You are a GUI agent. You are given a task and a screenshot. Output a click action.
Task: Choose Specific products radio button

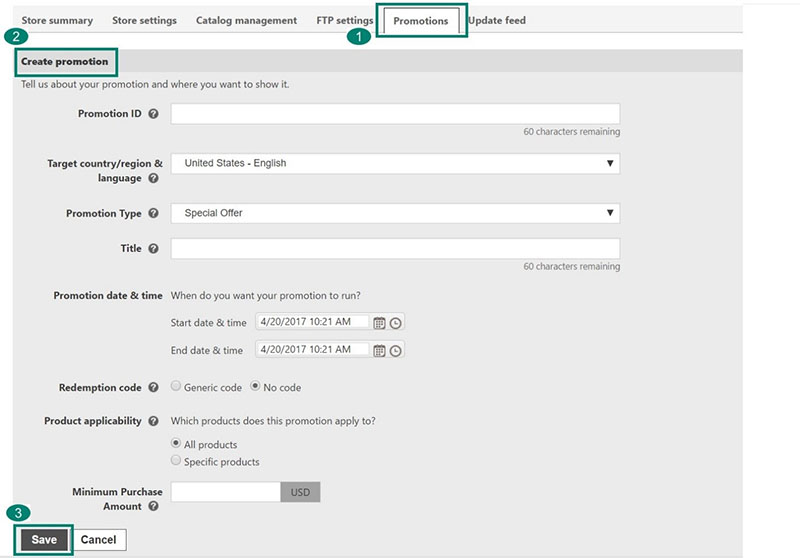point(176,460)
